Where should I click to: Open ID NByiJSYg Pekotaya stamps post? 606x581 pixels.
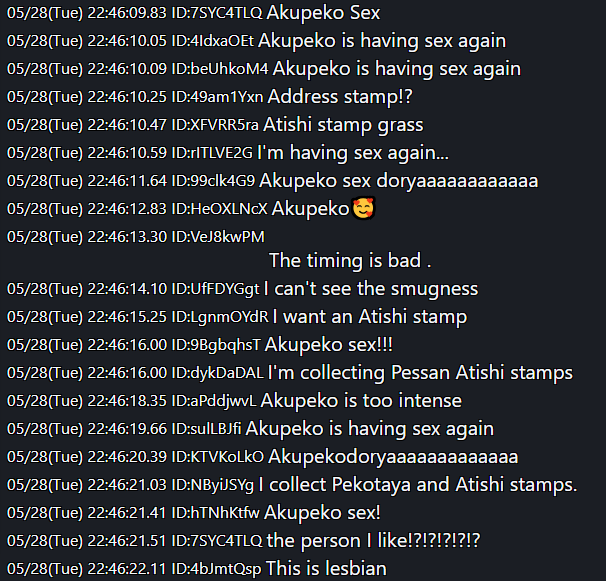(x=213, y=485)
